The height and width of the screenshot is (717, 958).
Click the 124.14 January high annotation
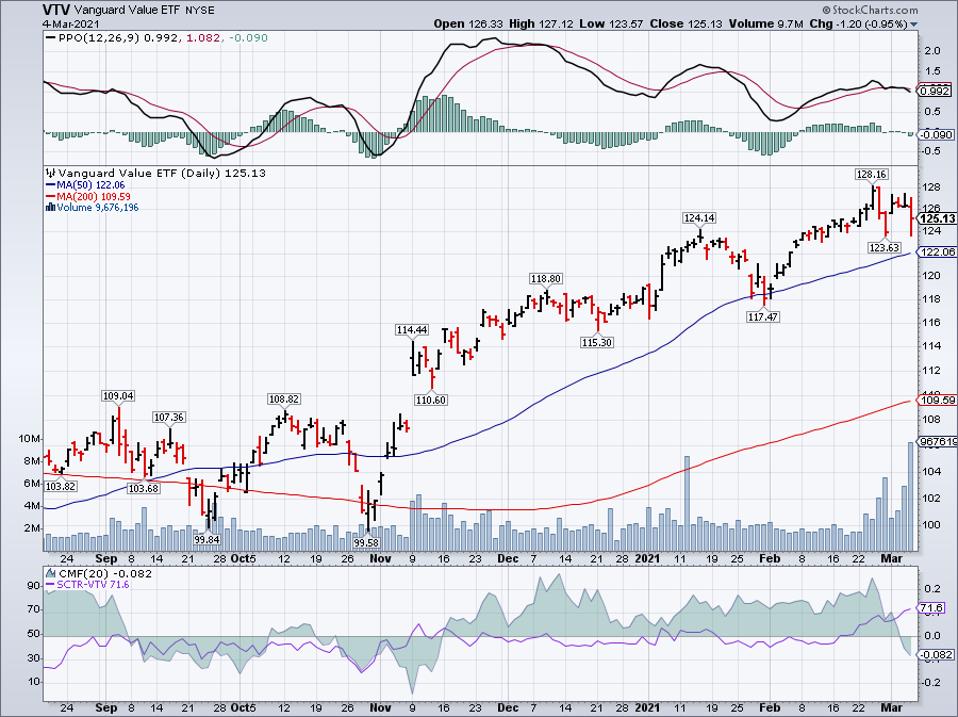(x=701, y=218)
